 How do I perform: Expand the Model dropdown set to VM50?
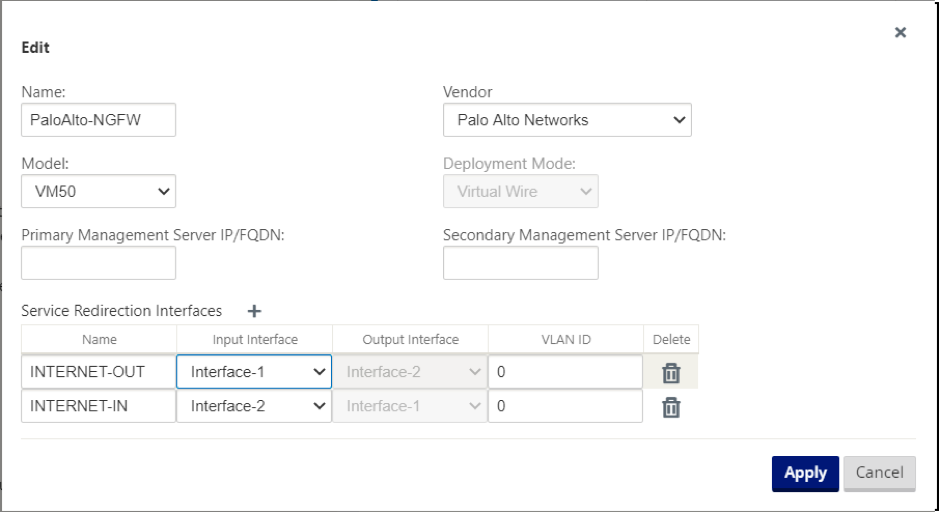[98, 191]
